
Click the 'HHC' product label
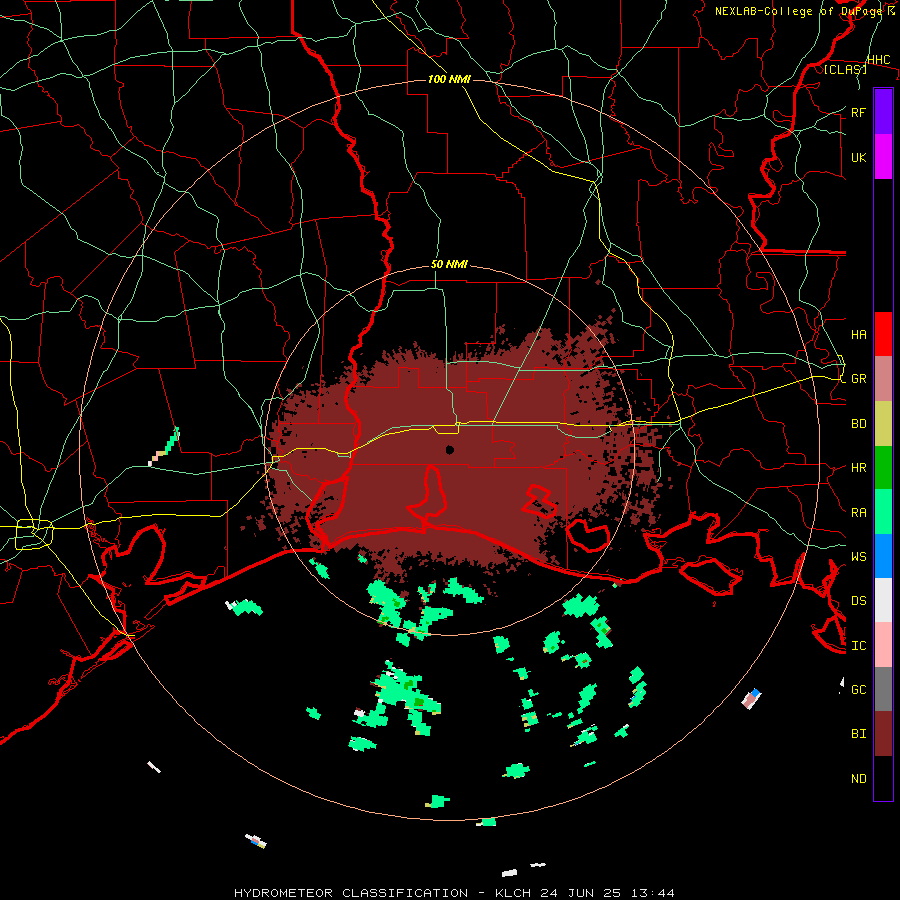coord(878,60)
